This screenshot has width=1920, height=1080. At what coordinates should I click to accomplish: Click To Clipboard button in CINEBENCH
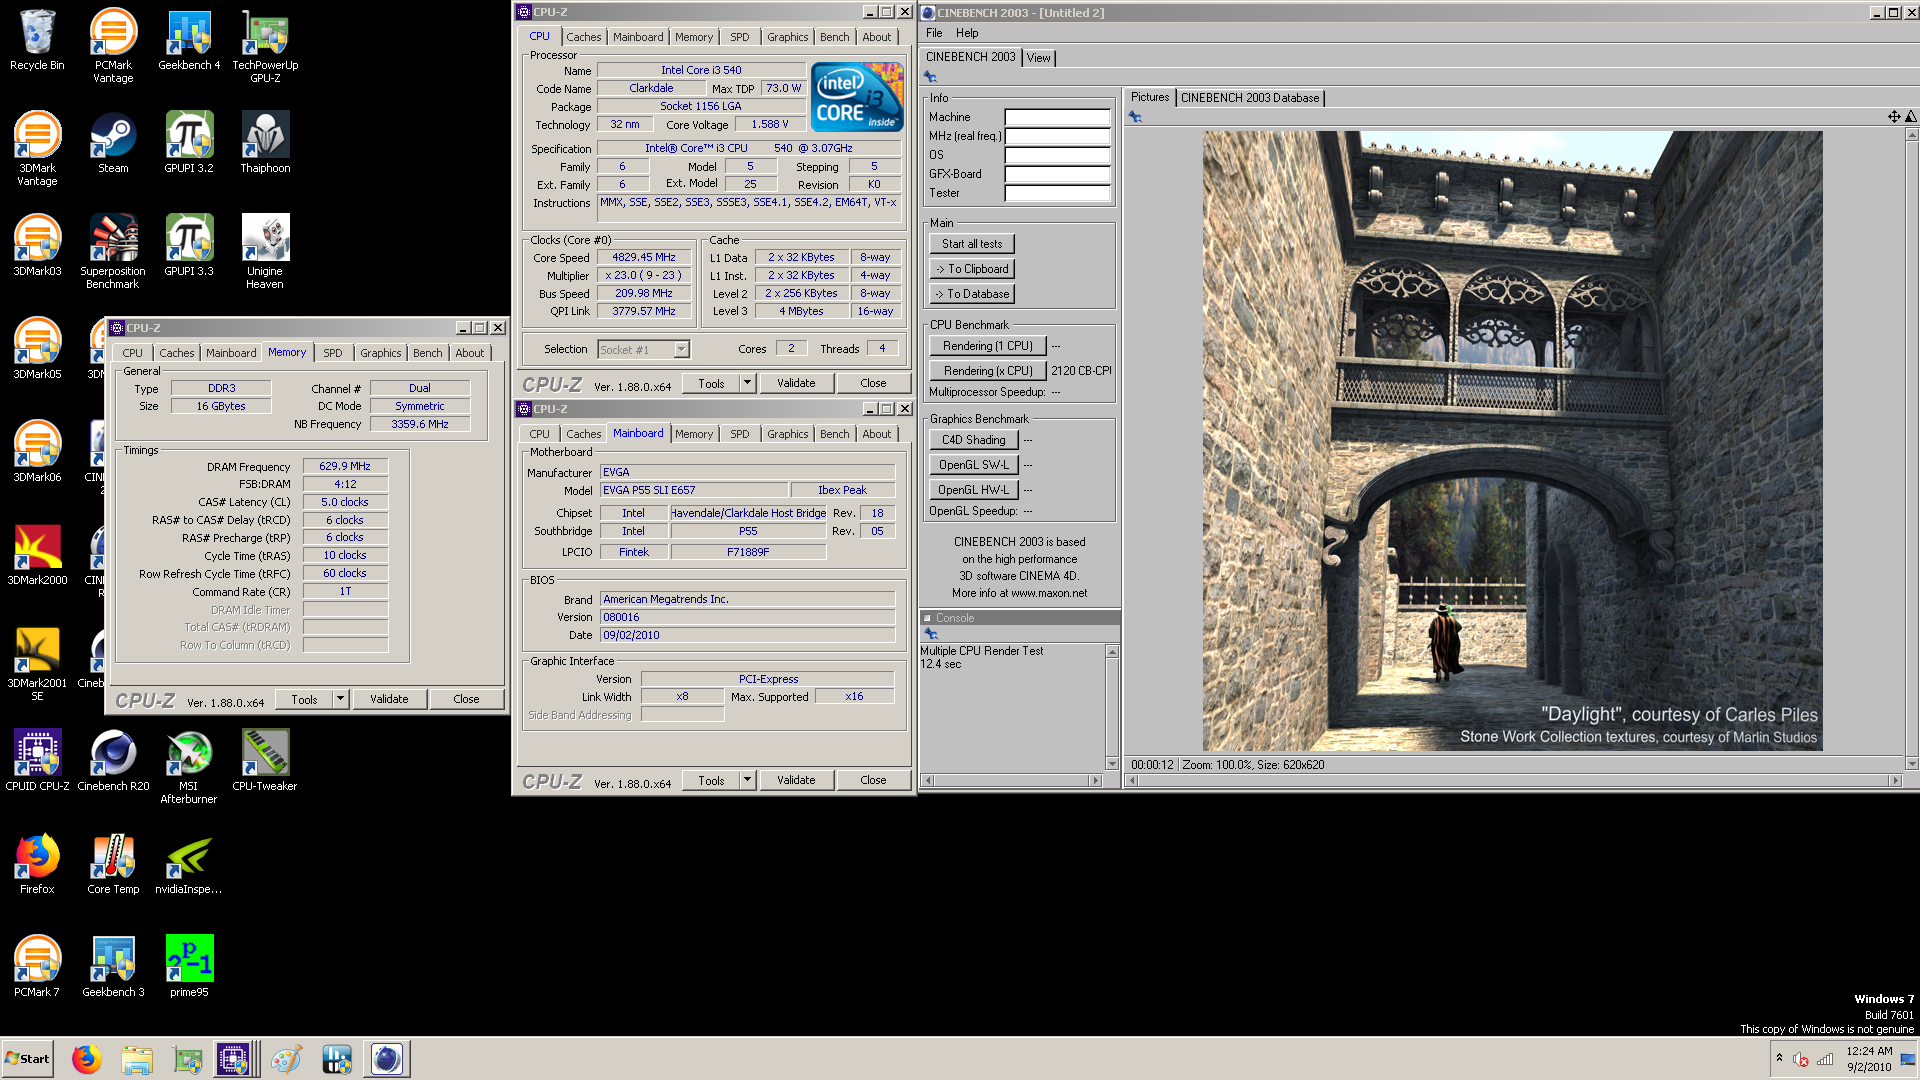click(972, 269)
